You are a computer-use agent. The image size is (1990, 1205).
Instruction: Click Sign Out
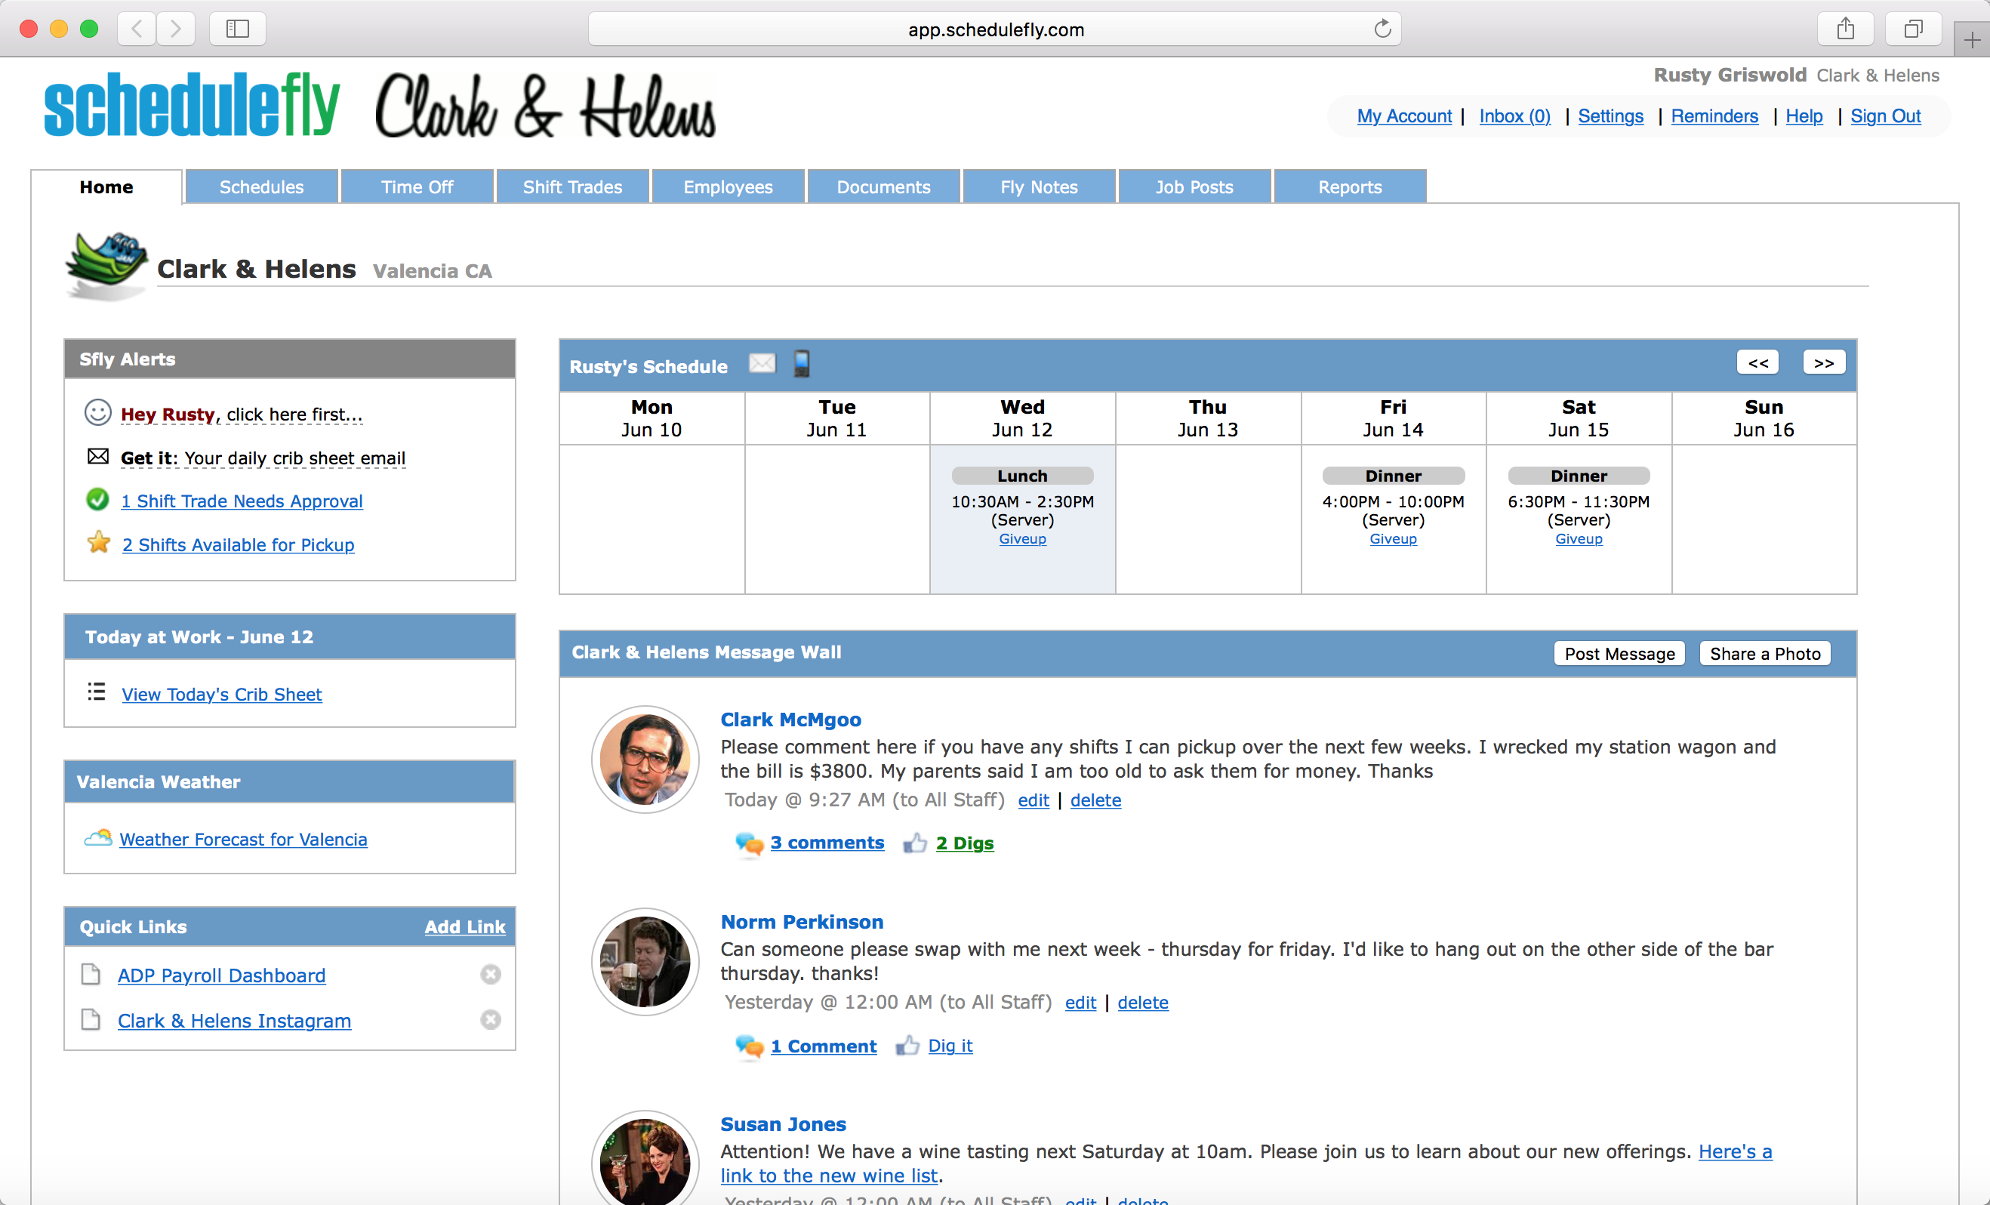click(x=1885, y=116)
